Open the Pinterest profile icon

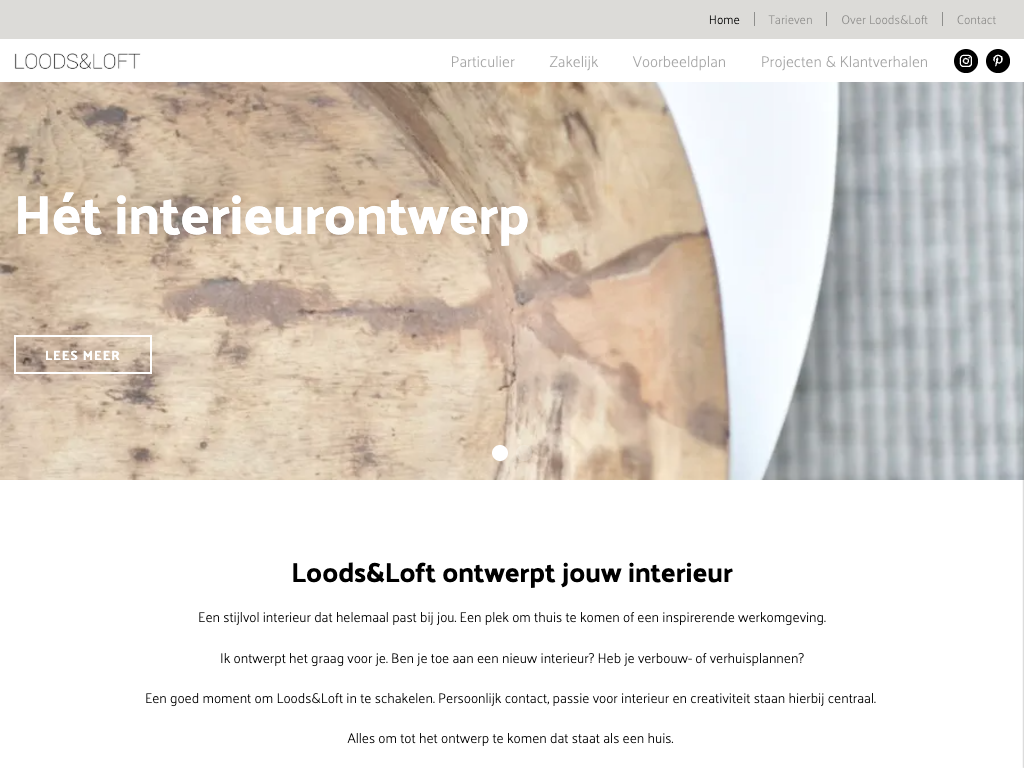point(997,61)
